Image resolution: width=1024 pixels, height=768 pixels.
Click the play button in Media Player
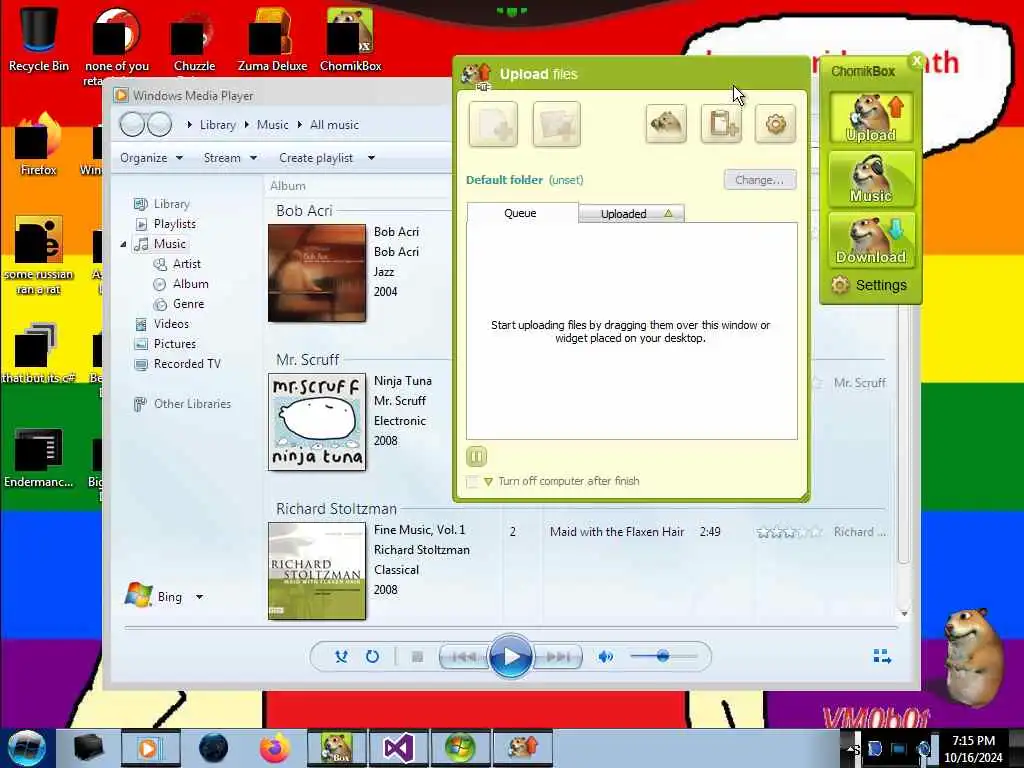(x=511, y=656)
